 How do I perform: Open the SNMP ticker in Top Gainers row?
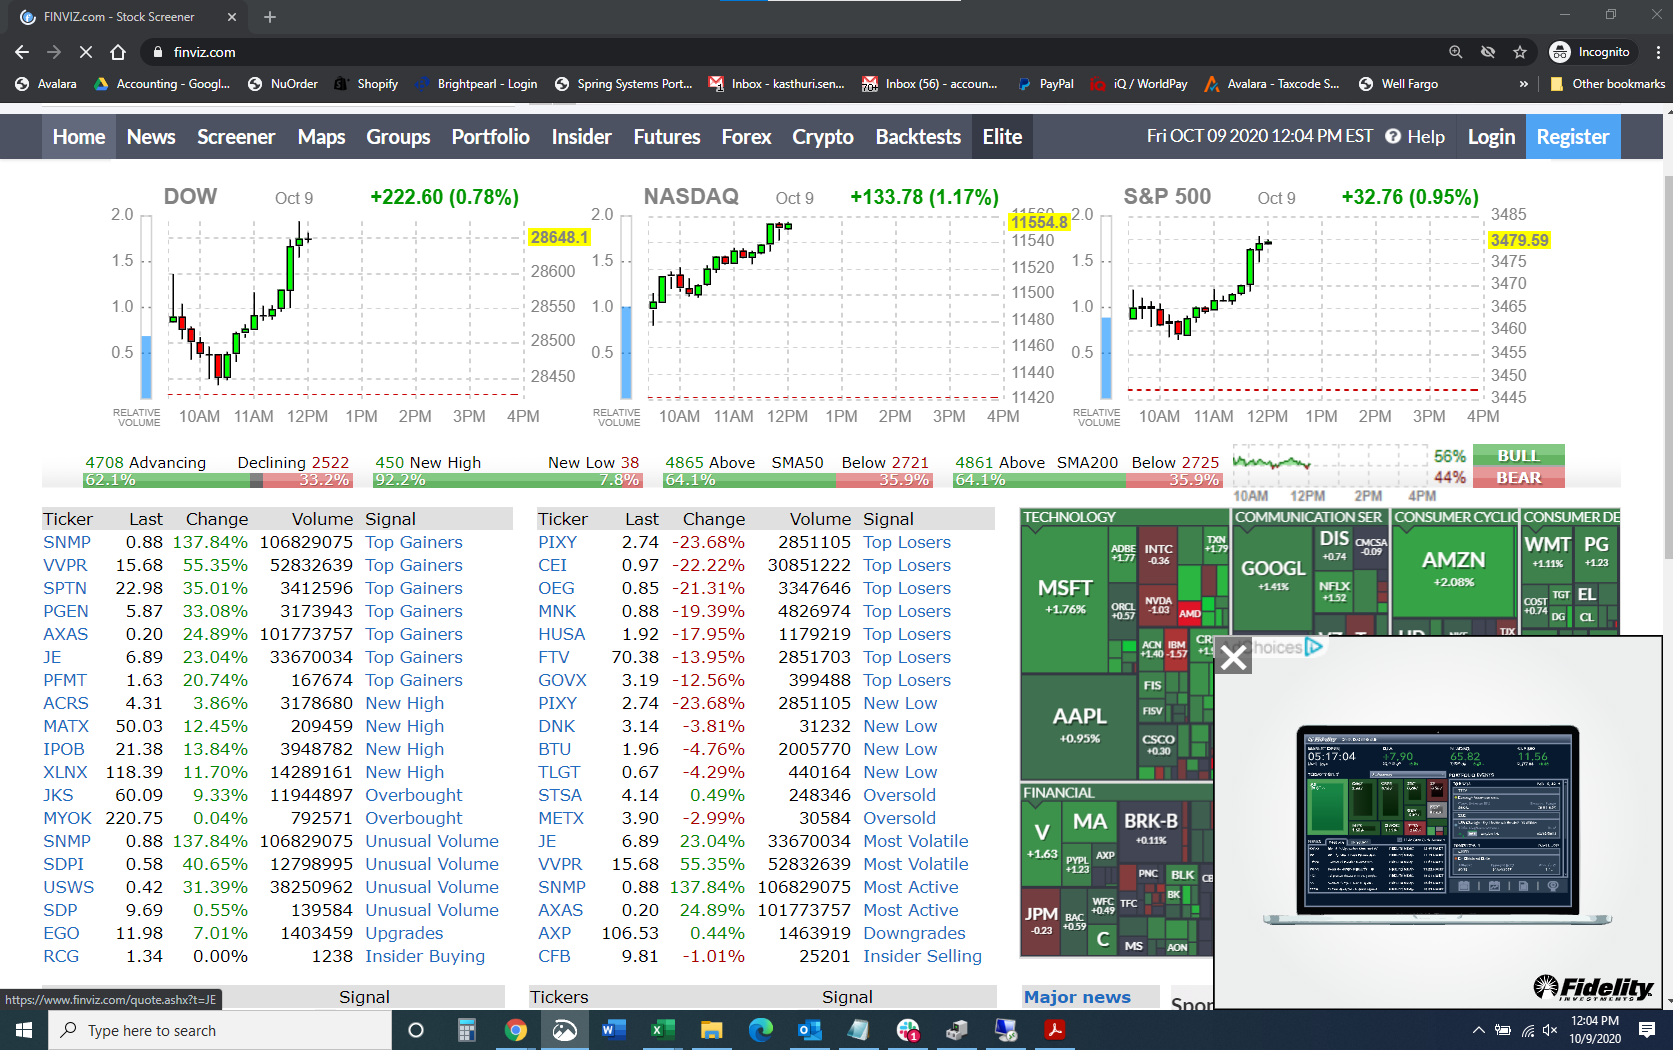(x=67, y=542)
